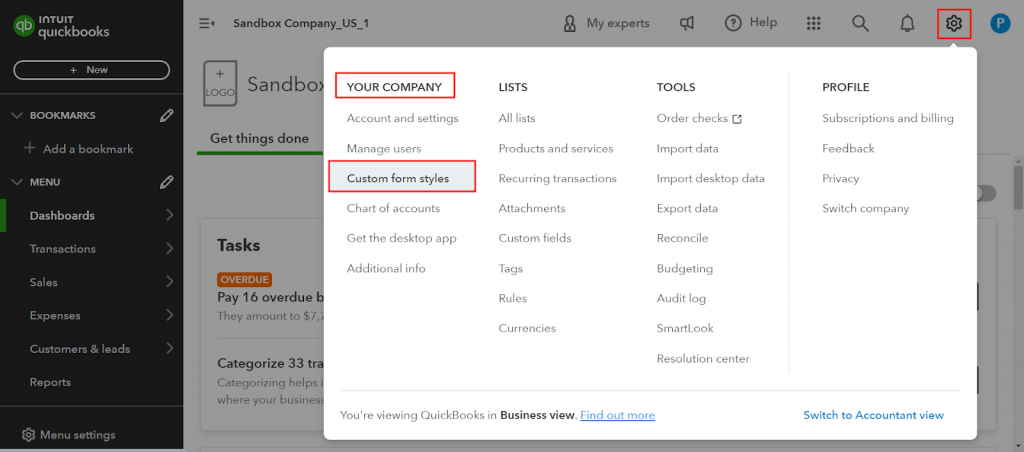Open Attachments list
This screenshot has width=1024, height=452.
click(532, 208)
